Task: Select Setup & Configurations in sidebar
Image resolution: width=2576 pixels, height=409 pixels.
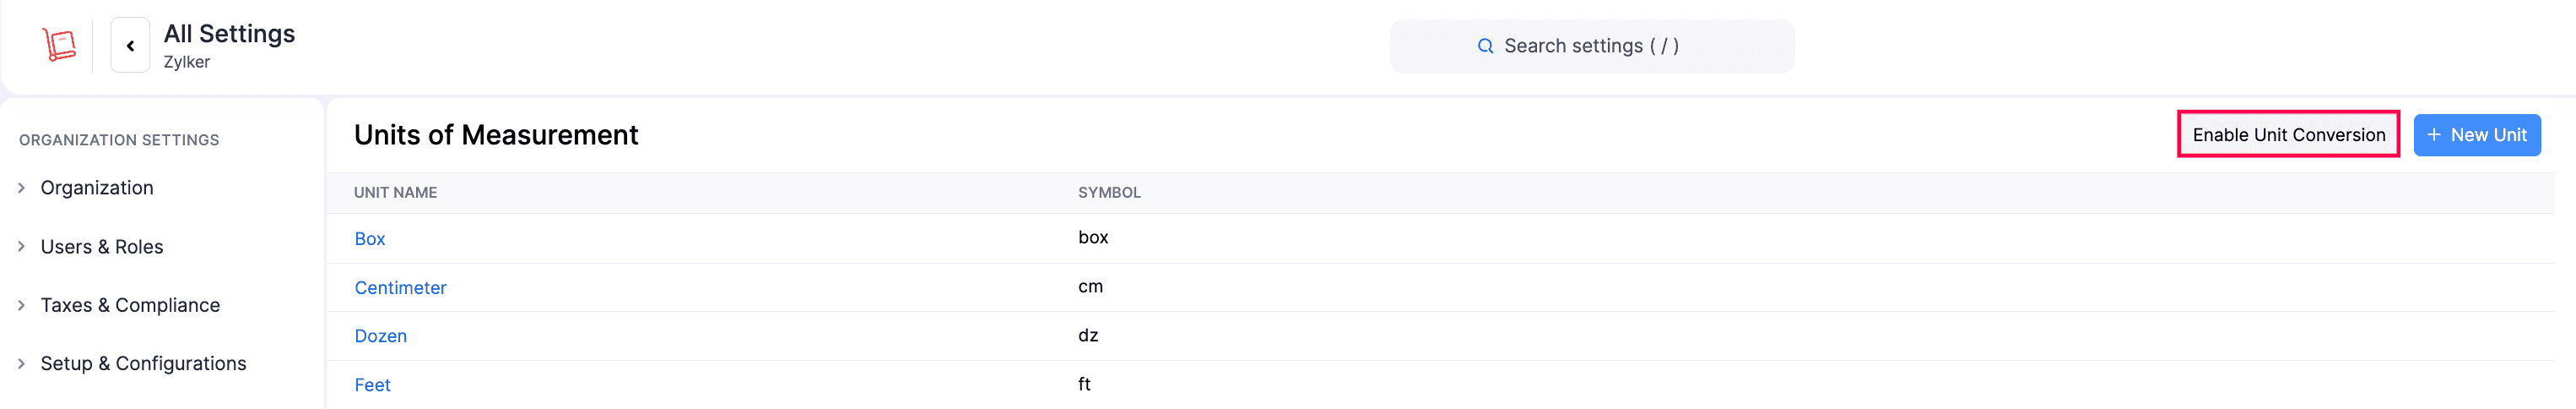Action: (x=143, y=364)
